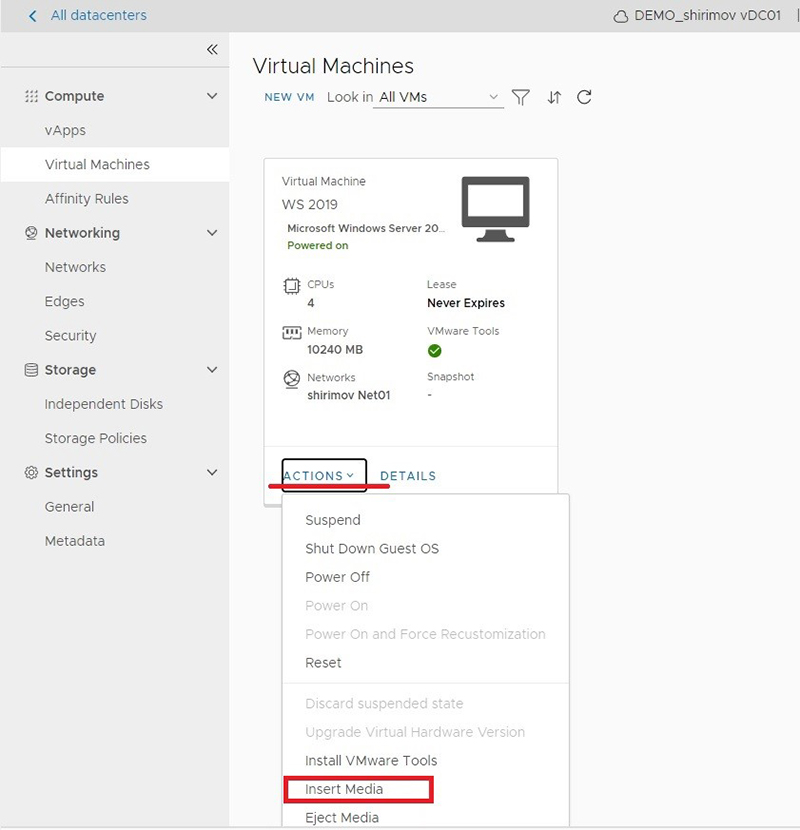Collapse the Storage section chevron

pyautogui.click(x=212, y=370)
